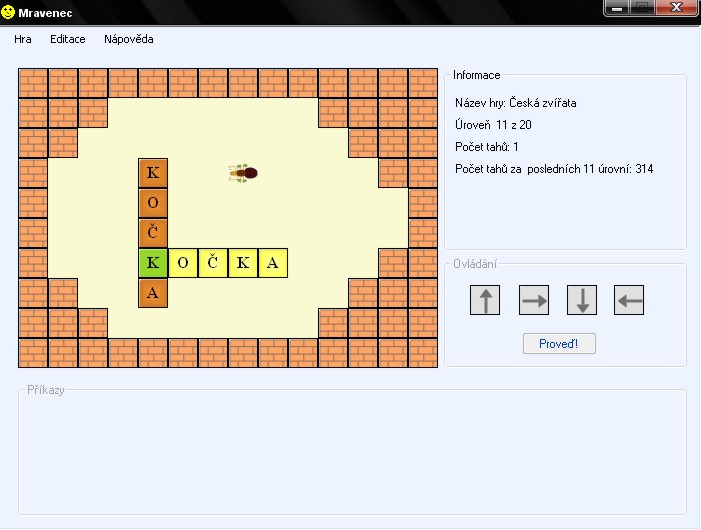Click the orange A letter block
The width and height of the screenshot is (701, 530).
(153, 293)
